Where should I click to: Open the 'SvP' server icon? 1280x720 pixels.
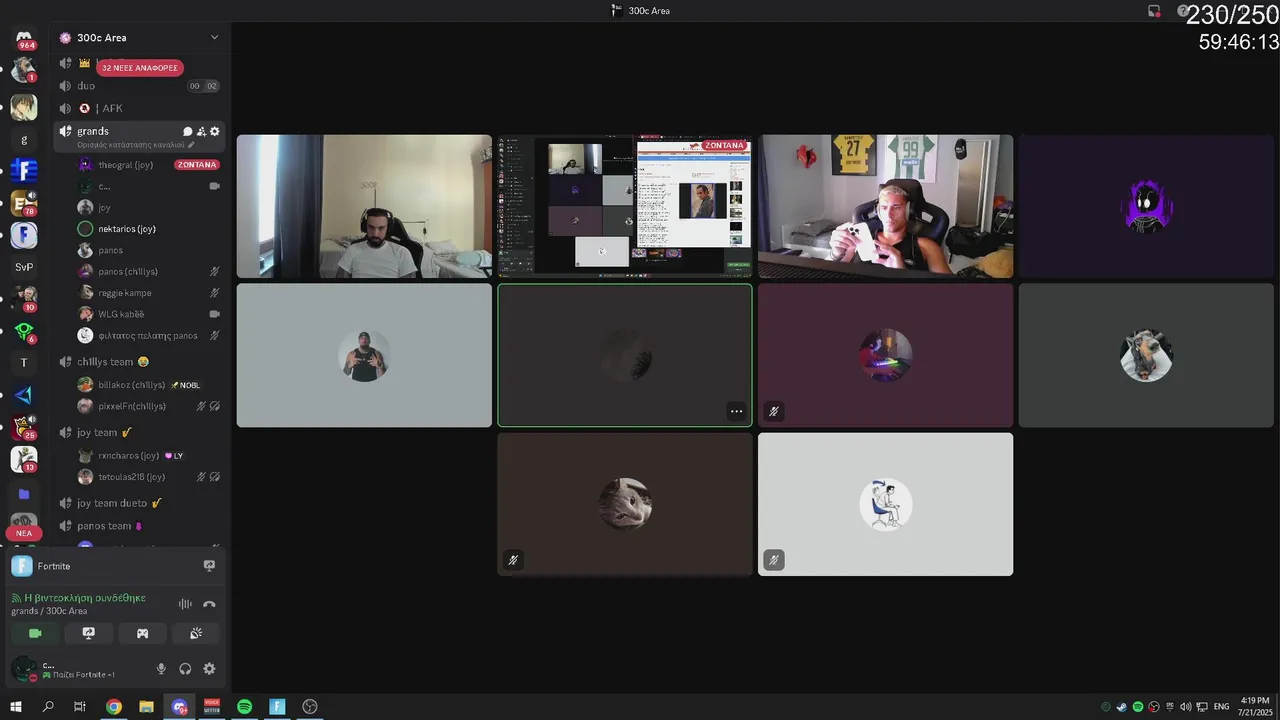24,267
